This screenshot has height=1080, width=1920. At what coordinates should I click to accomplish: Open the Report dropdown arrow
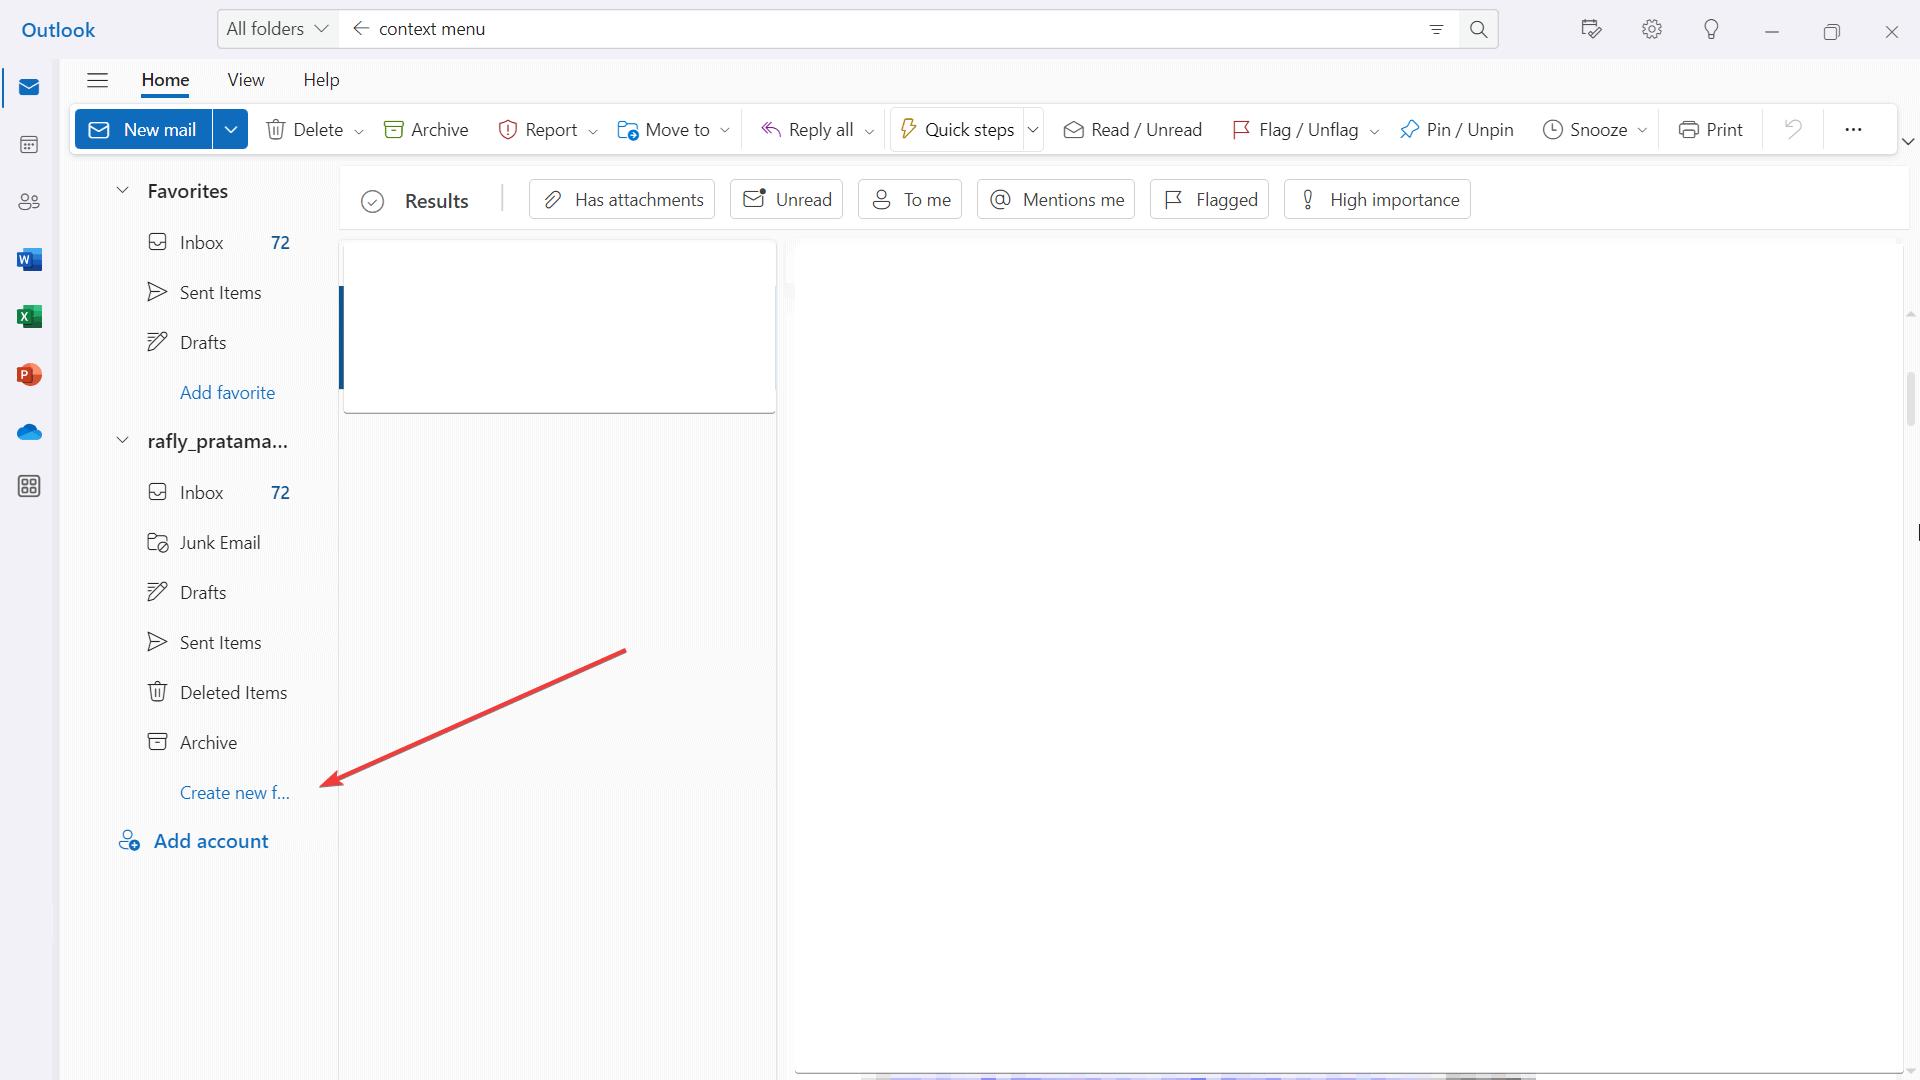click(x=592, y=131)
